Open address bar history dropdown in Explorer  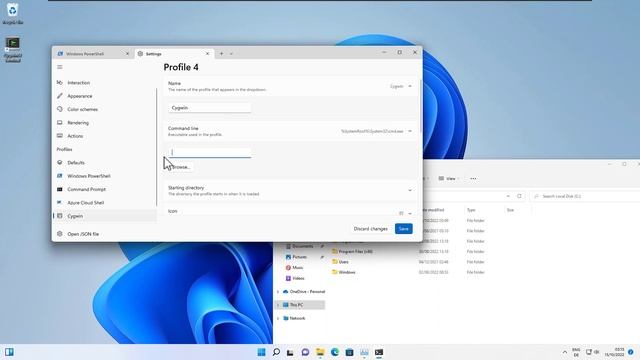508,196
